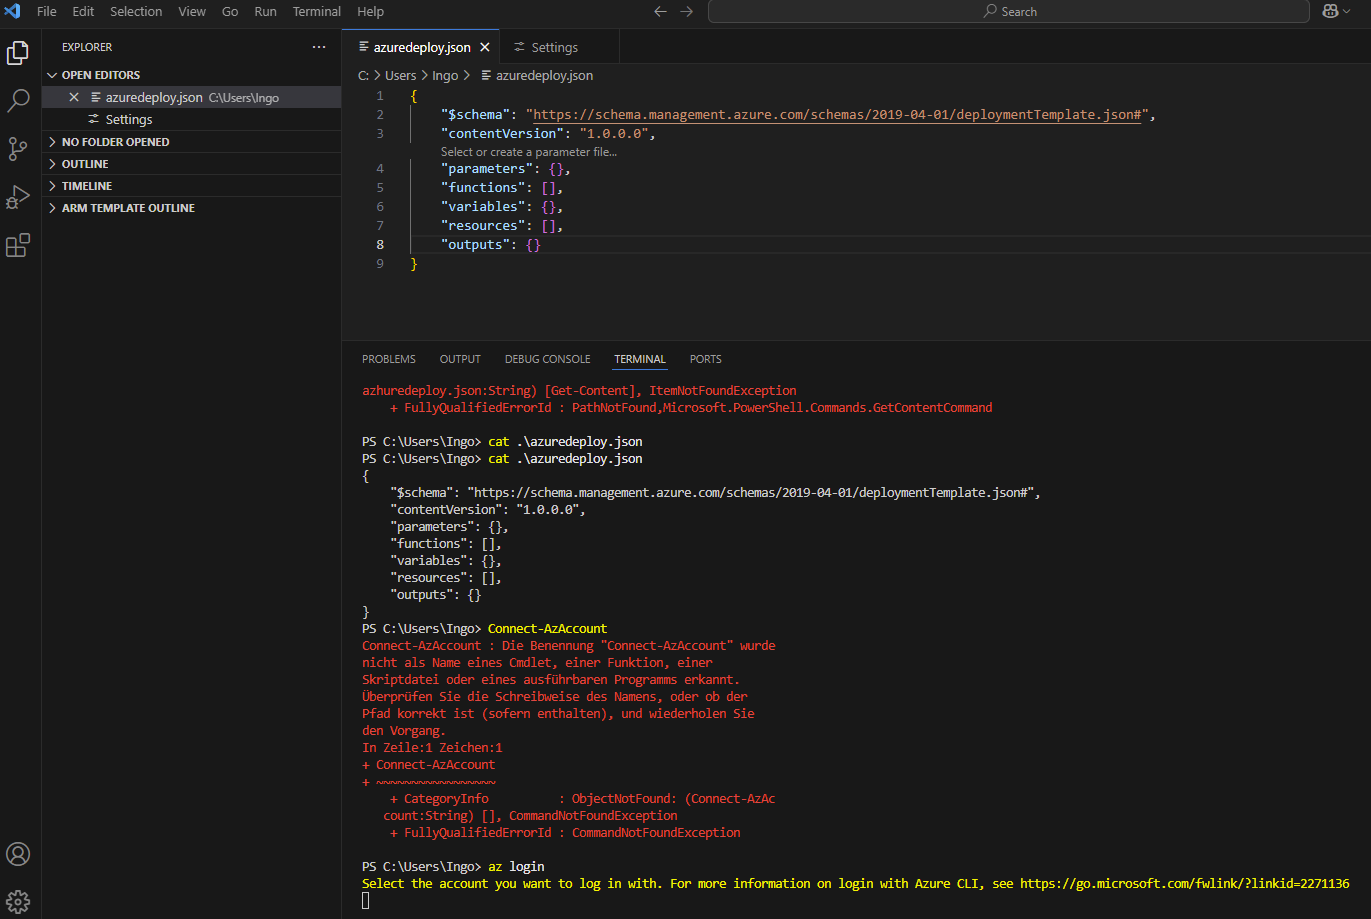
Task: Select the Search icon in activity bar
Action: coord(16,100)
